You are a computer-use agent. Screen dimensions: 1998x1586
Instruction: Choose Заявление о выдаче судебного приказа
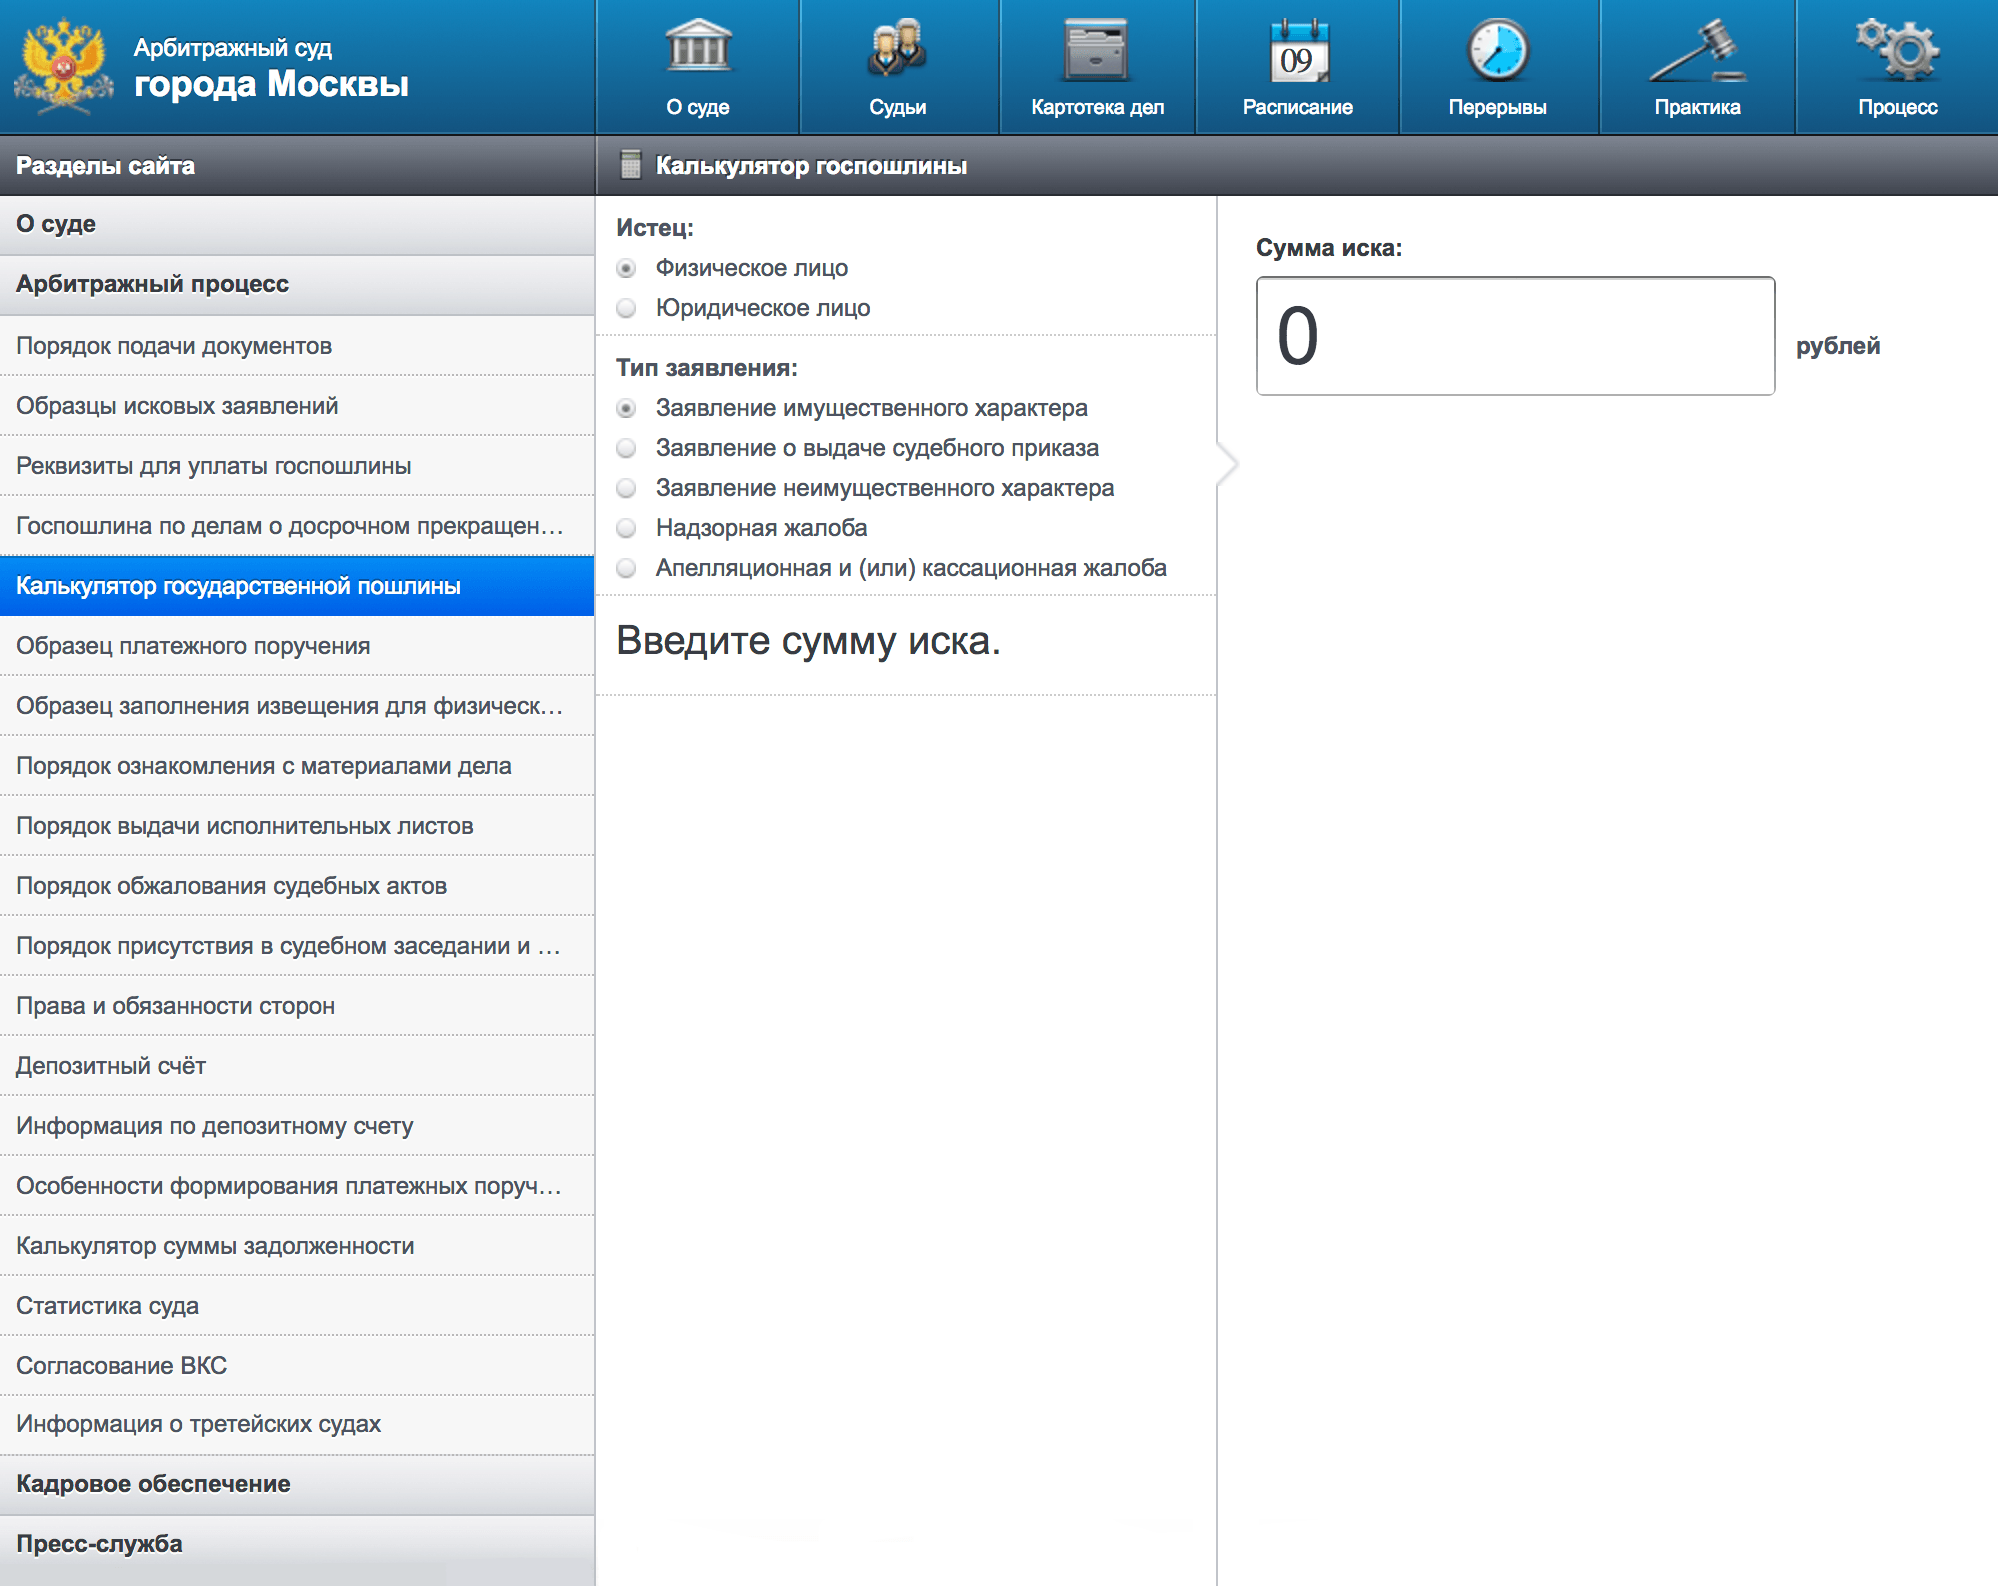coord(627,448)
